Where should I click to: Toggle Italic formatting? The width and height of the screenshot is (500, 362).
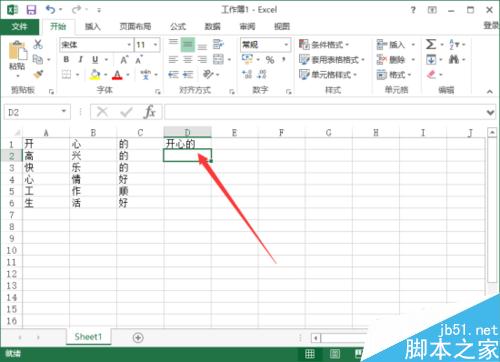[x=80, y=59]
